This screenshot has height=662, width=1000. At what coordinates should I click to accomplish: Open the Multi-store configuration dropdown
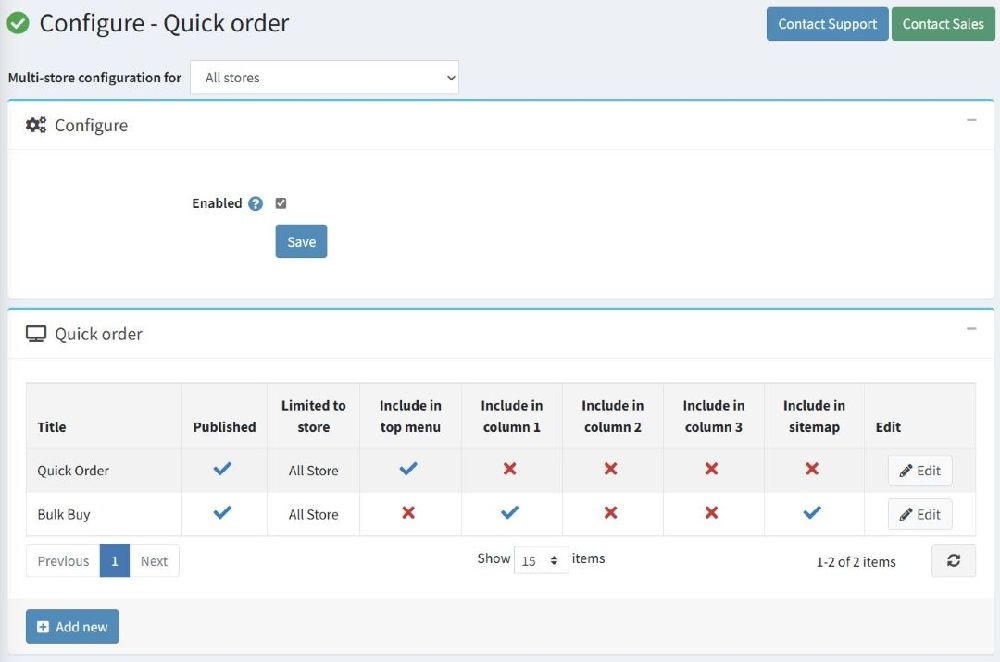(x=324, y=77)
